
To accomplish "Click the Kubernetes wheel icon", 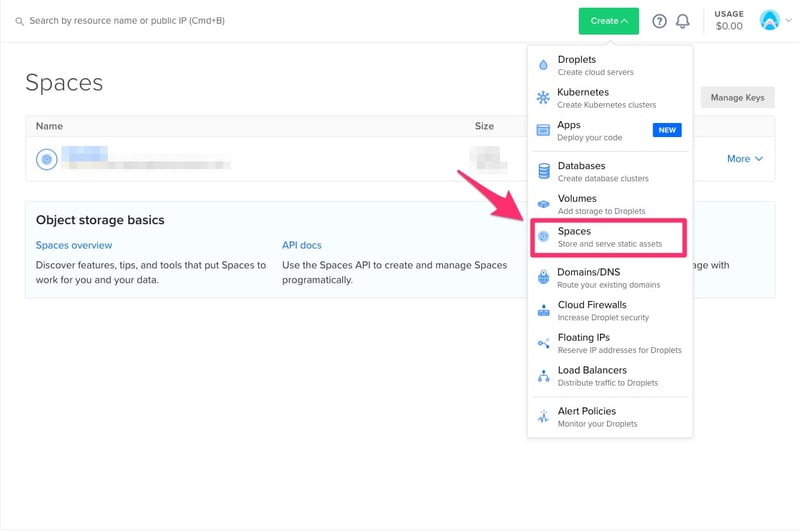I will click(x=543, y=97).
